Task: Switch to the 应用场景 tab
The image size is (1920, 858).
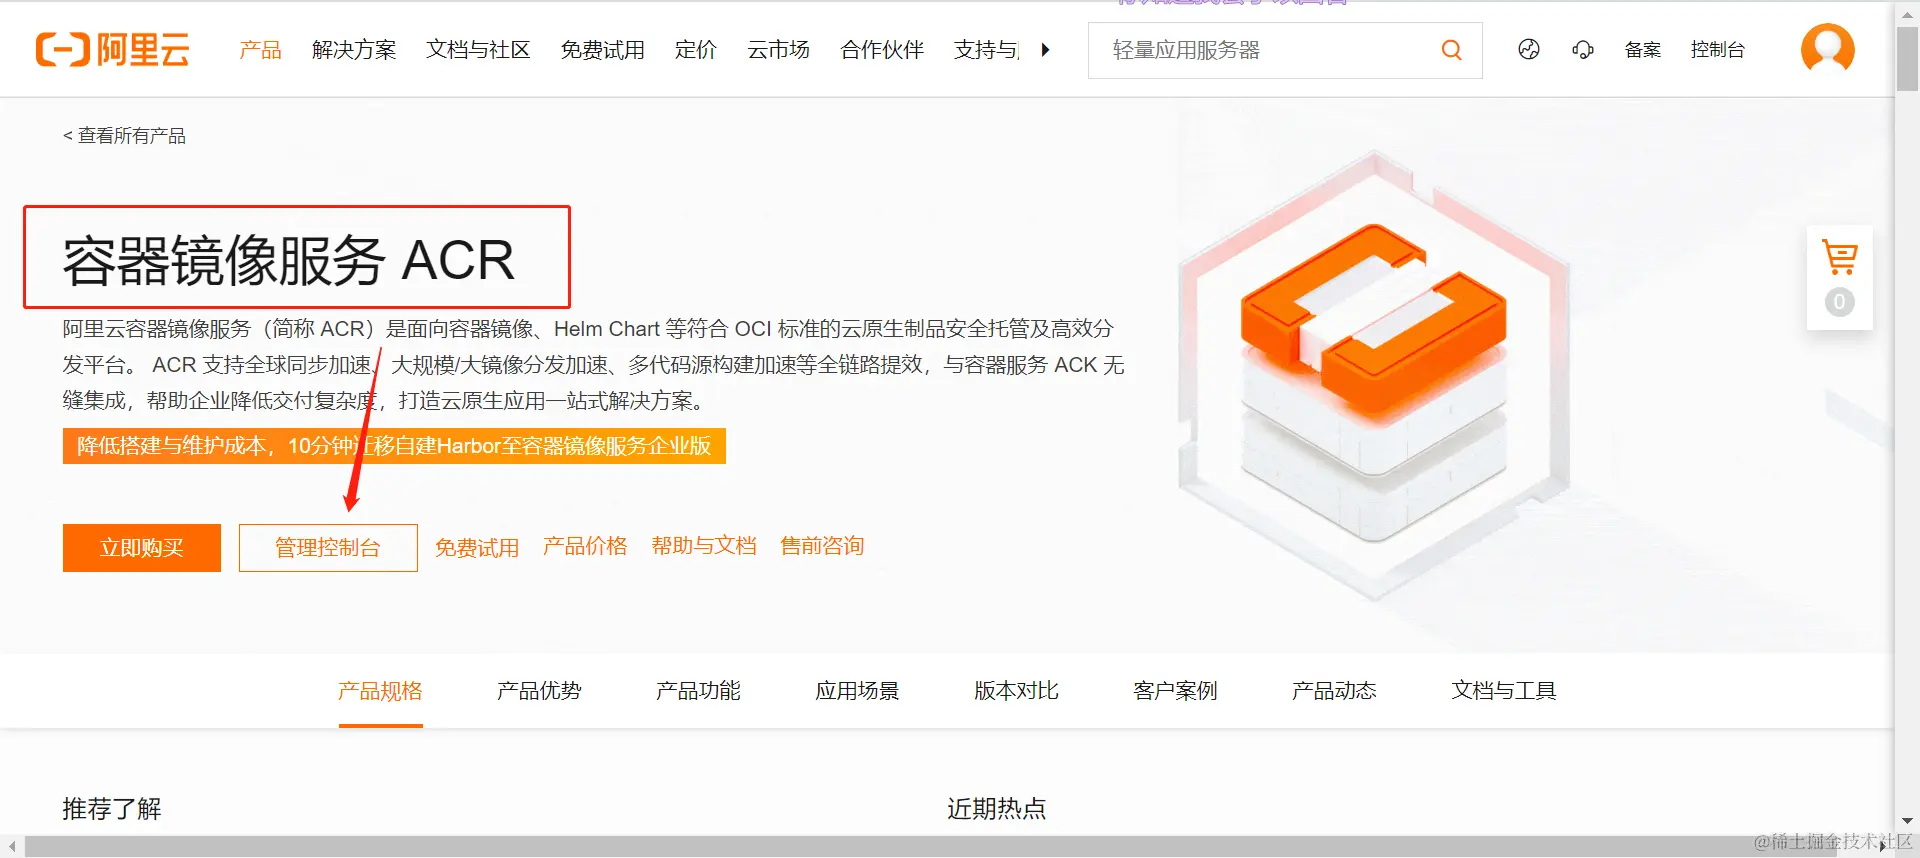Action: (857, 690)
